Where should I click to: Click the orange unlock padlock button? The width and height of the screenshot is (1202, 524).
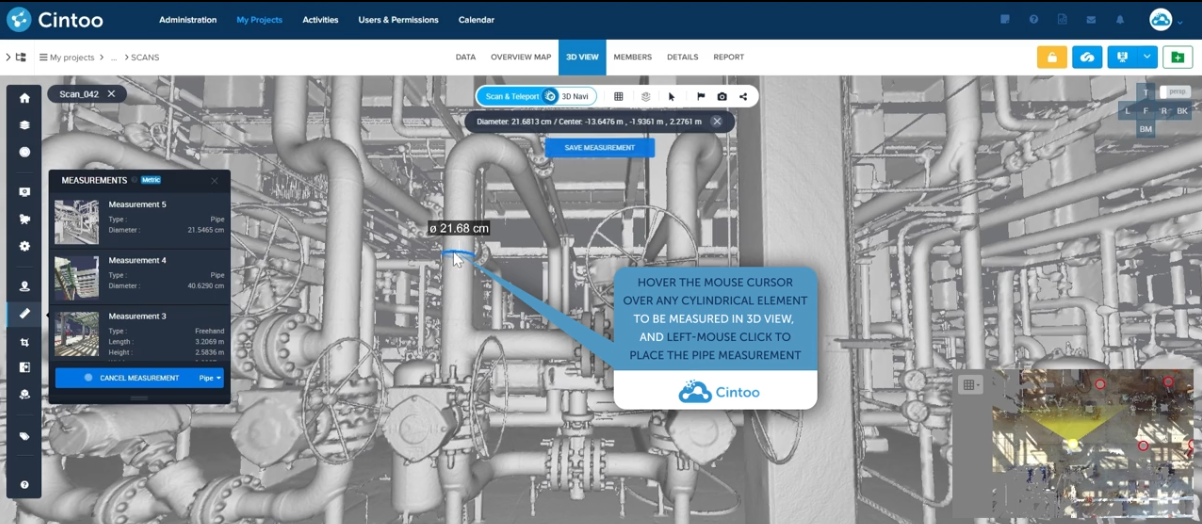click(1051, 58)
